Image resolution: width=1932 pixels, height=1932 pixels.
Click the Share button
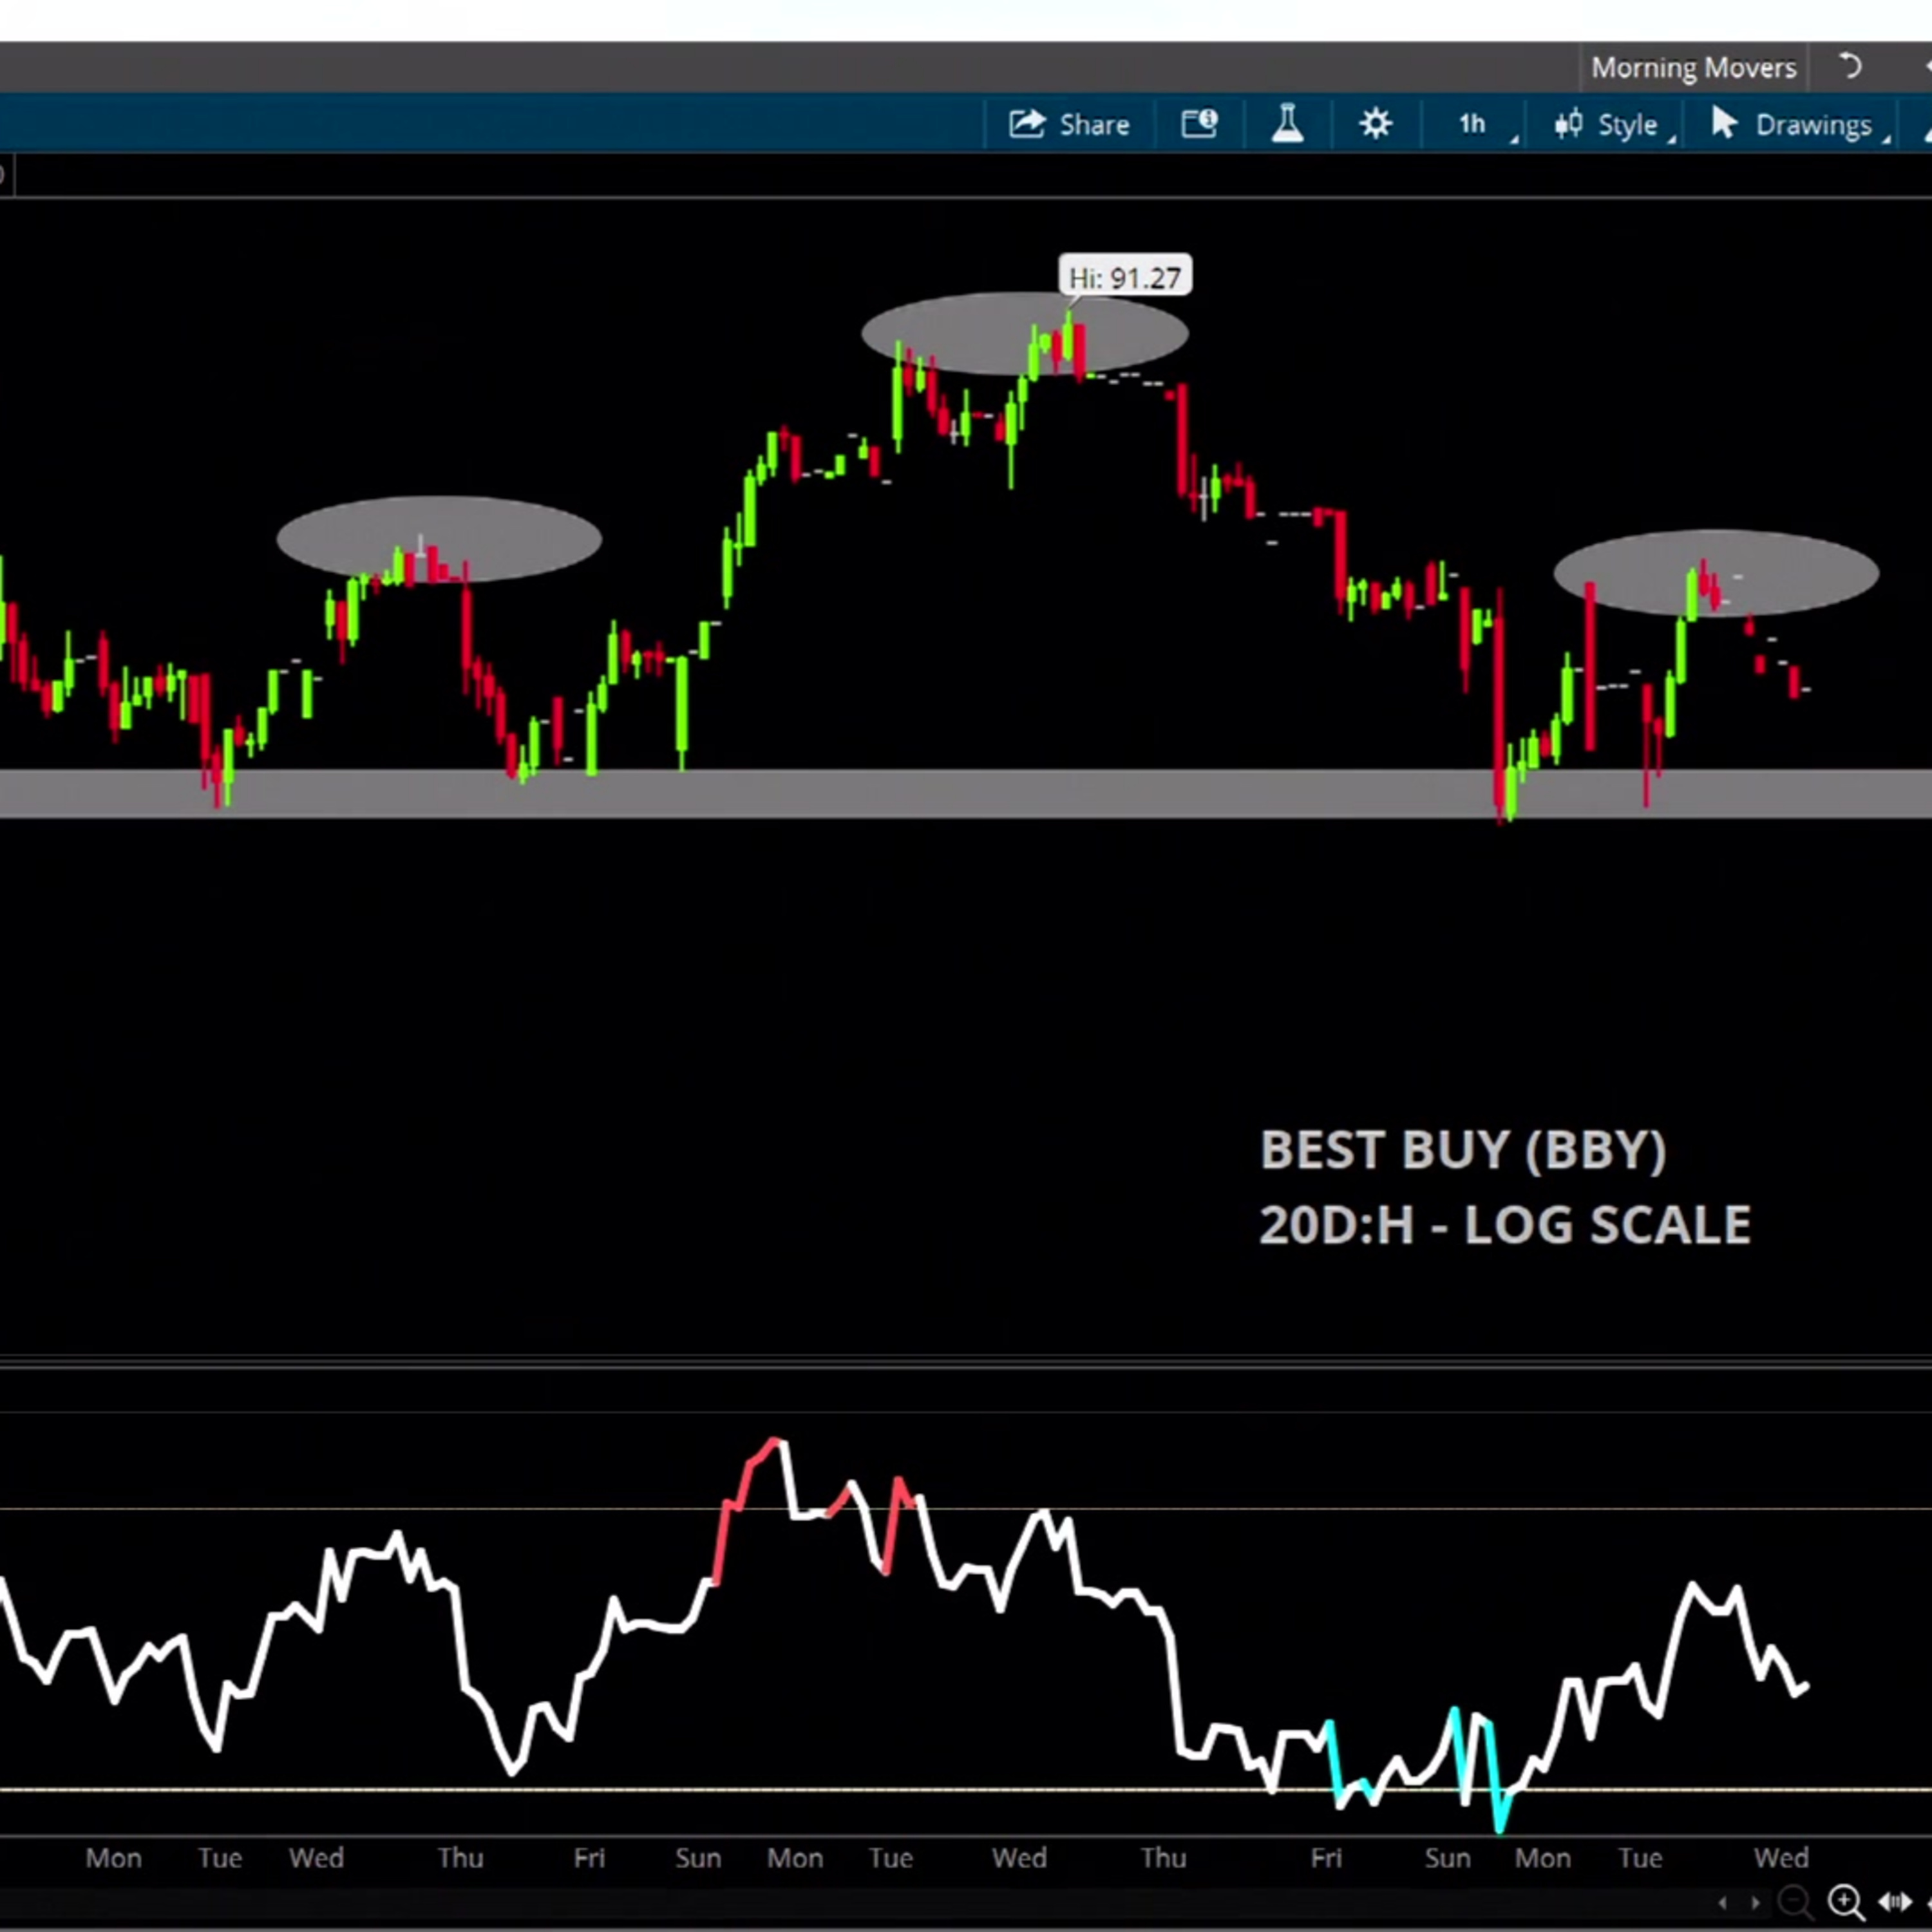[1069, 124]
